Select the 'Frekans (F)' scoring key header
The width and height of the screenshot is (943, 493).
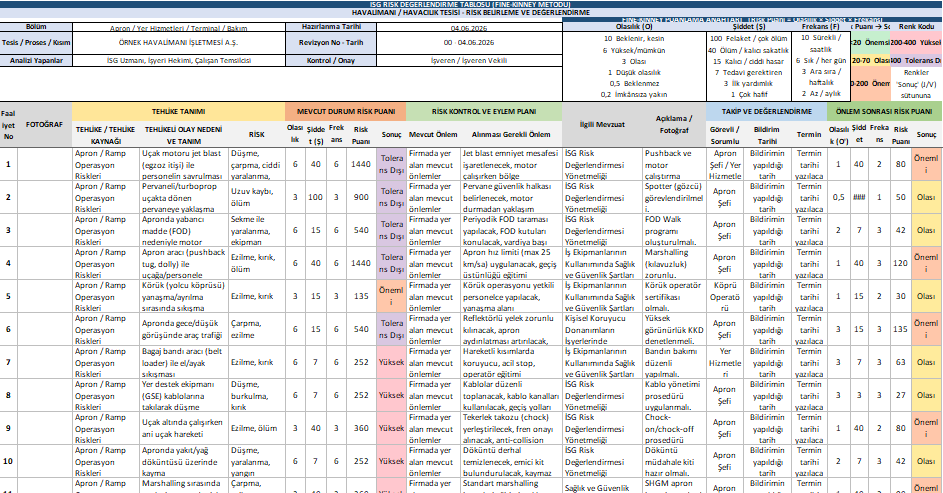coord(821,27)
